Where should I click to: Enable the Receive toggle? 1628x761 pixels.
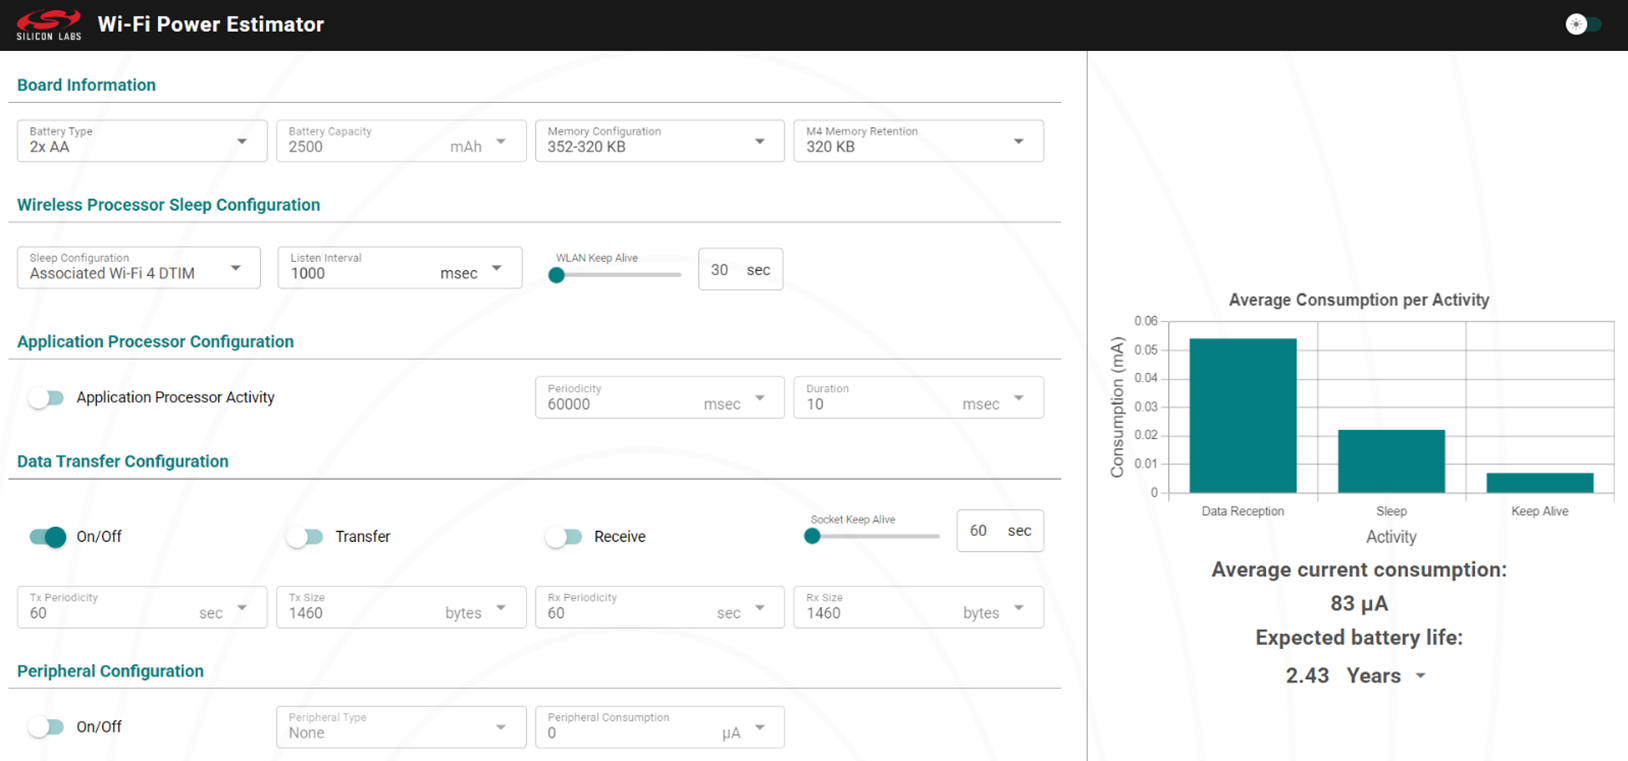pyautogui.click(x=564, y=537)
